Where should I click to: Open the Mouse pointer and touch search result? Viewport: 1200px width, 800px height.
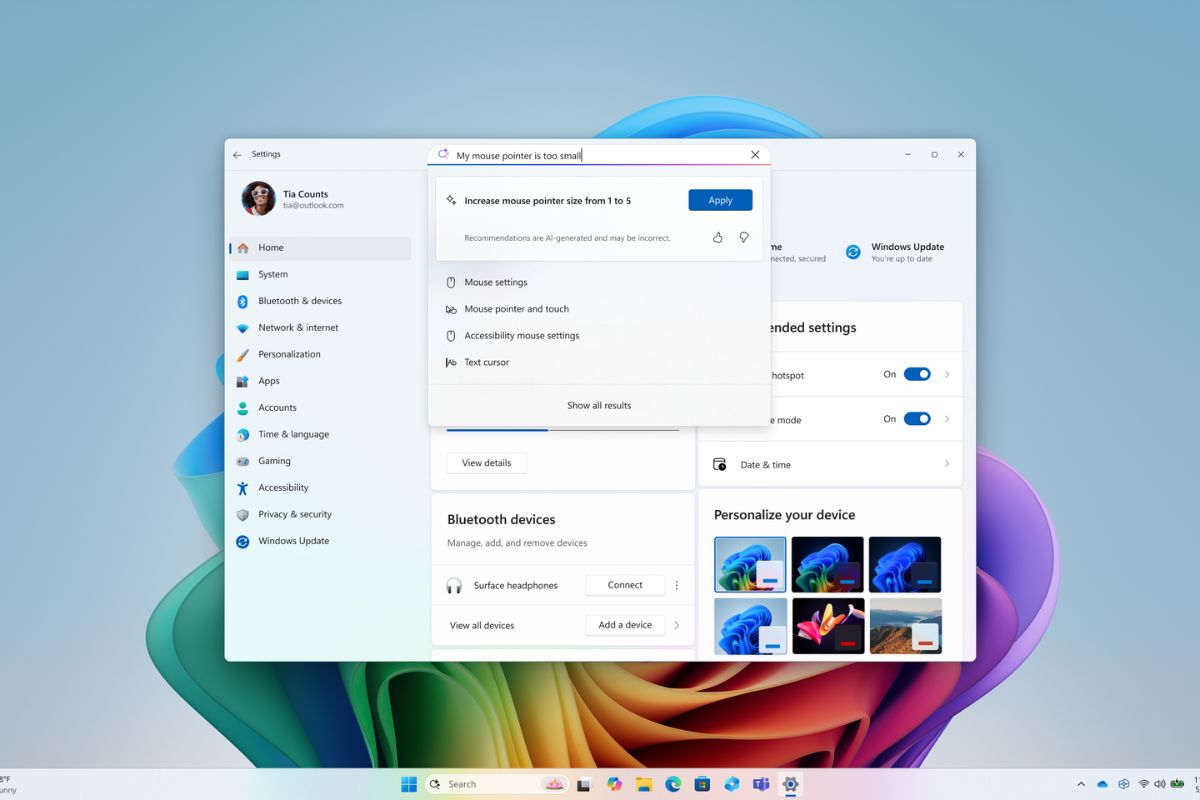click(516, 308)
